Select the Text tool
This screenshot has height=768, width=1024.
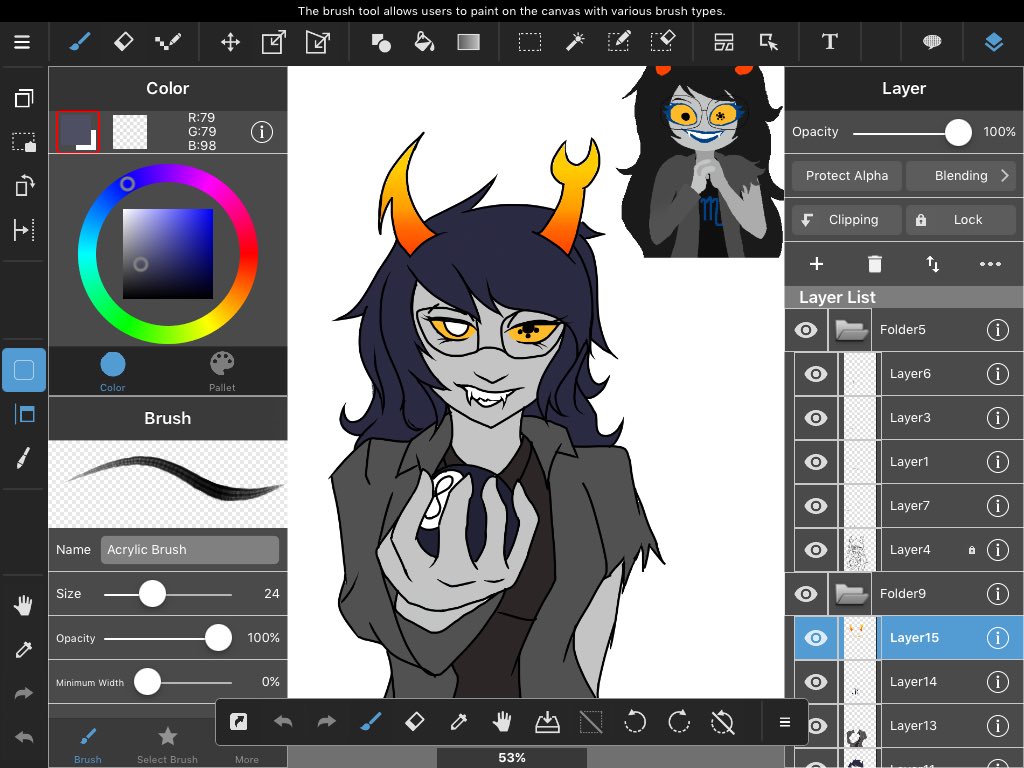(829, 42)
